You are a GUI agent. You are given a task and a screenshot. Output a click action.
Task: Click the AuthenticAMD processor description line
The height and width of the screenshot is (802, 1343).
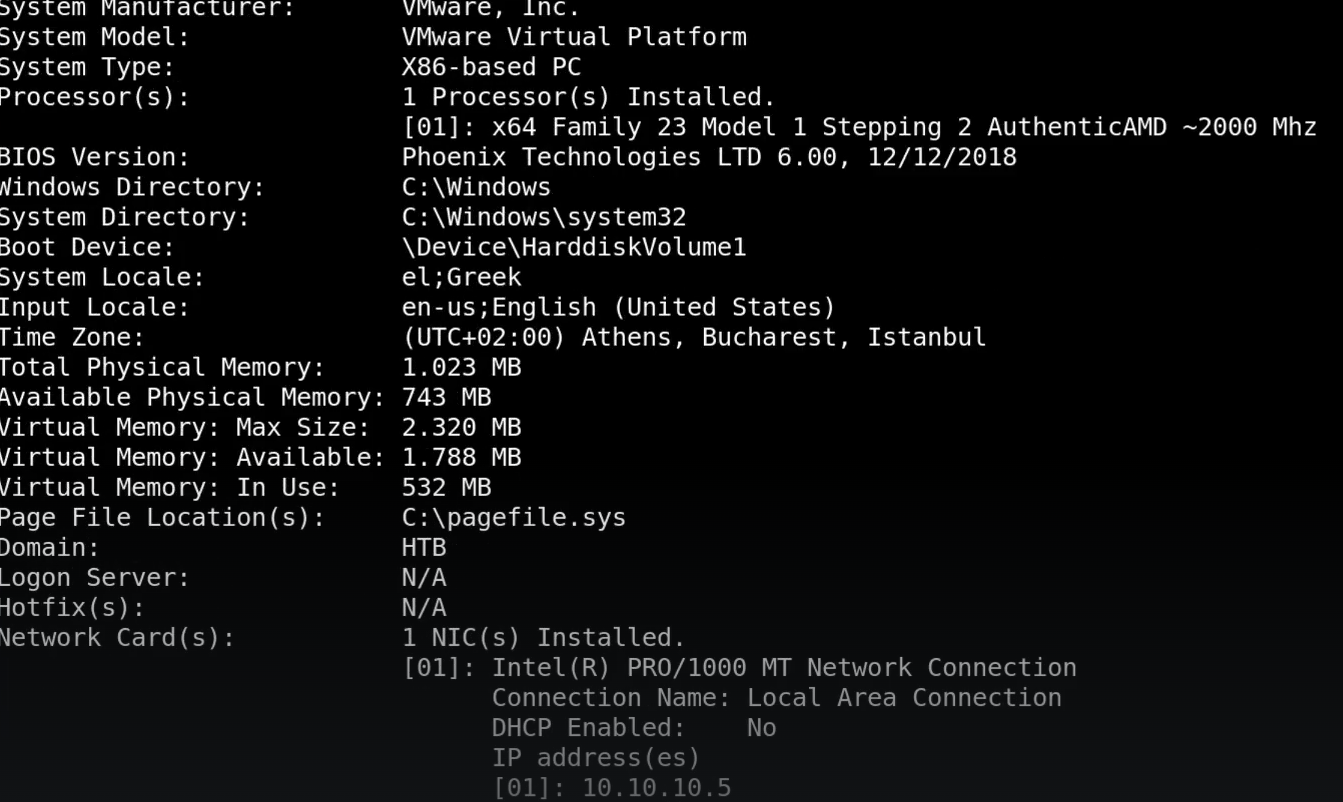[859, 128]
